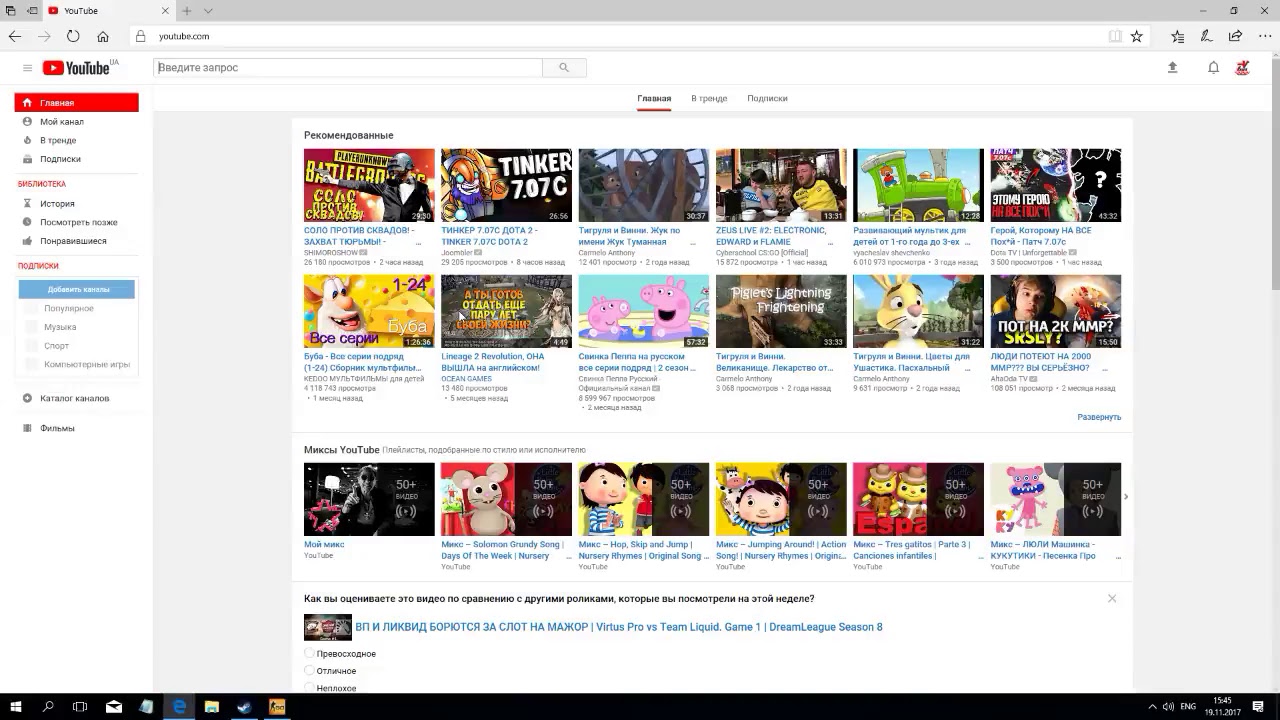Select the Отличное rating option

tap(309, 671)
